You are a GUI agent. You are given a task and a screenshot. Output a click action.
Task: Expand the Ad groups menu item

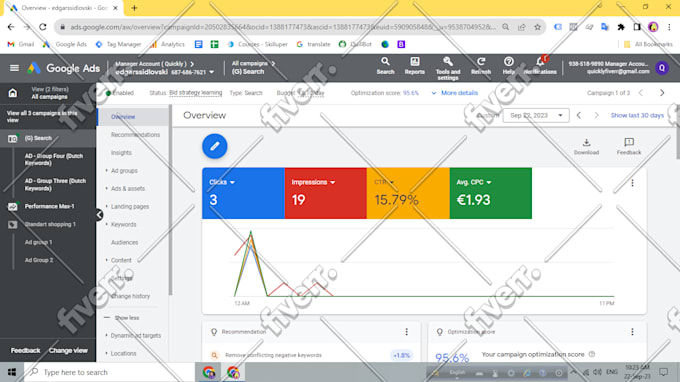pyautogui.click(x=124, y=171)
